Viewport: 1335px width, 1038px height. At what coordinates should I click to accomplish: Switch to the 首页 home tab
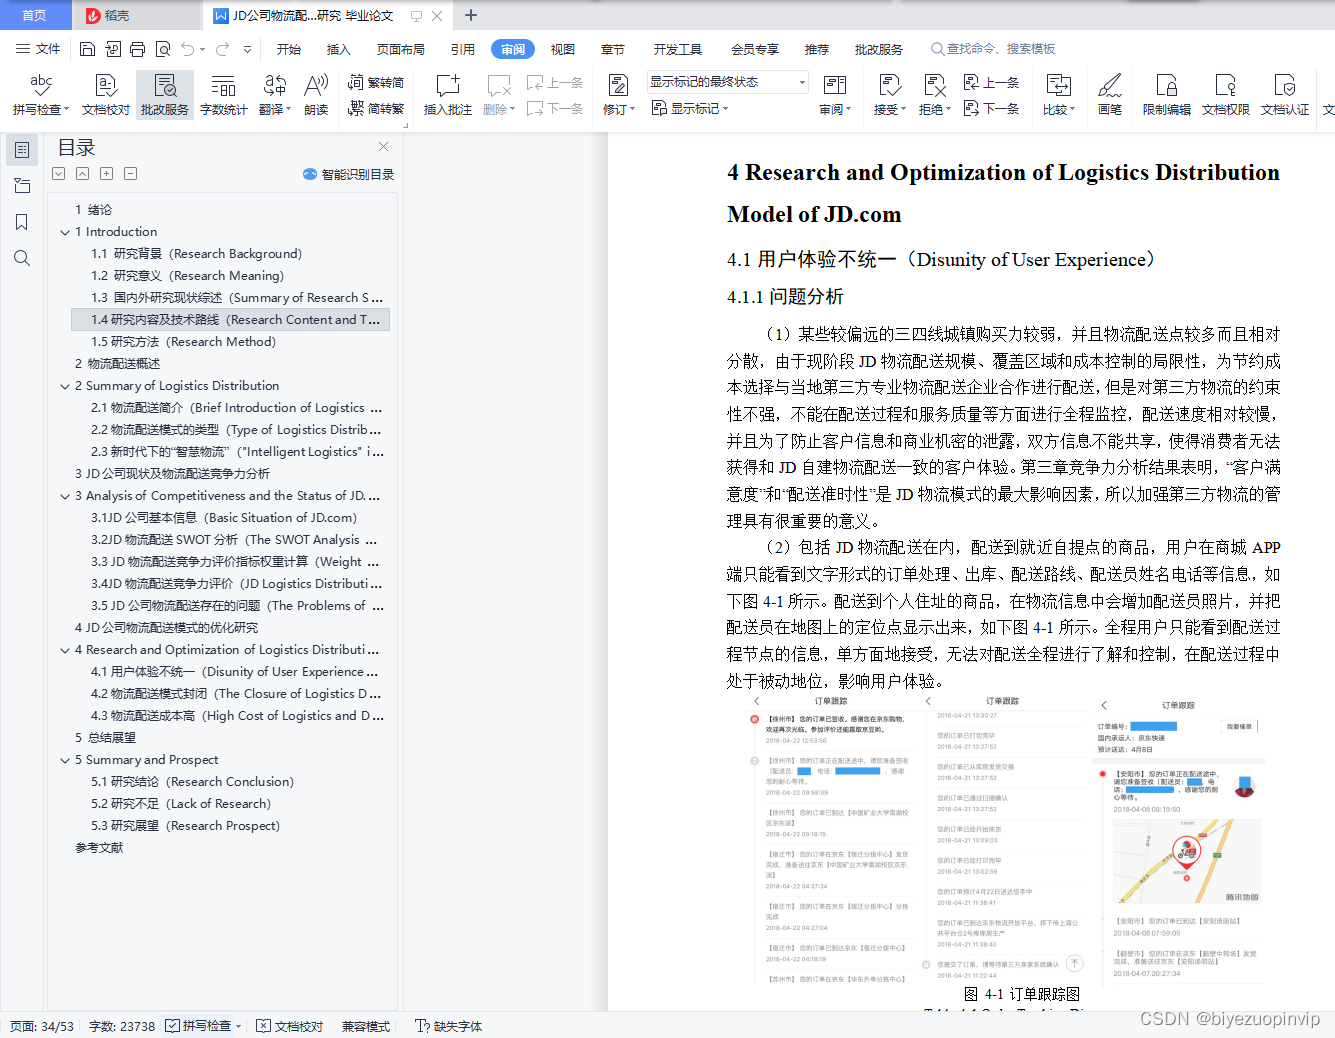pyautogui.click(x=35, y=15)
